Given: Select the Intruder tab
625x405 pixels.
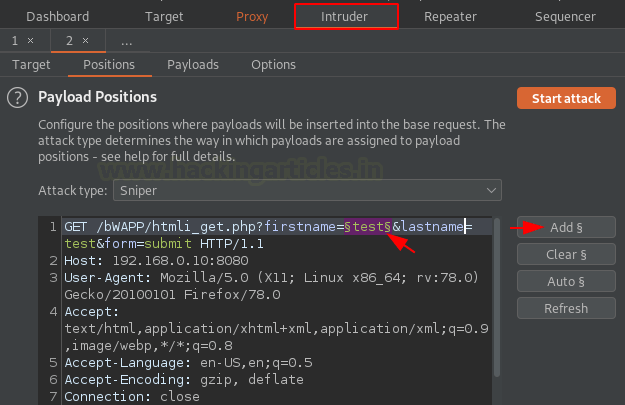Looking at the screenshot, I should click(345, 16).
